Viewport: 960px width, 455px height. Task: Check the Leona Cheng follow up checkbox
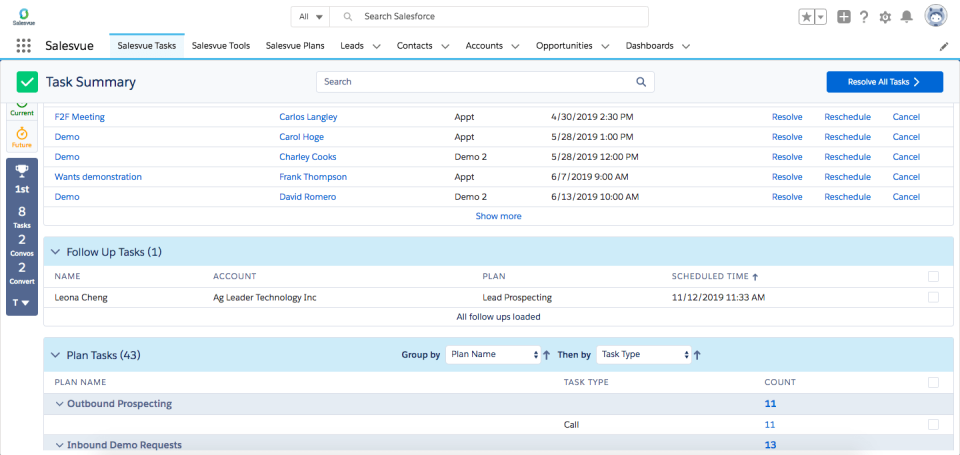[933, 297]
